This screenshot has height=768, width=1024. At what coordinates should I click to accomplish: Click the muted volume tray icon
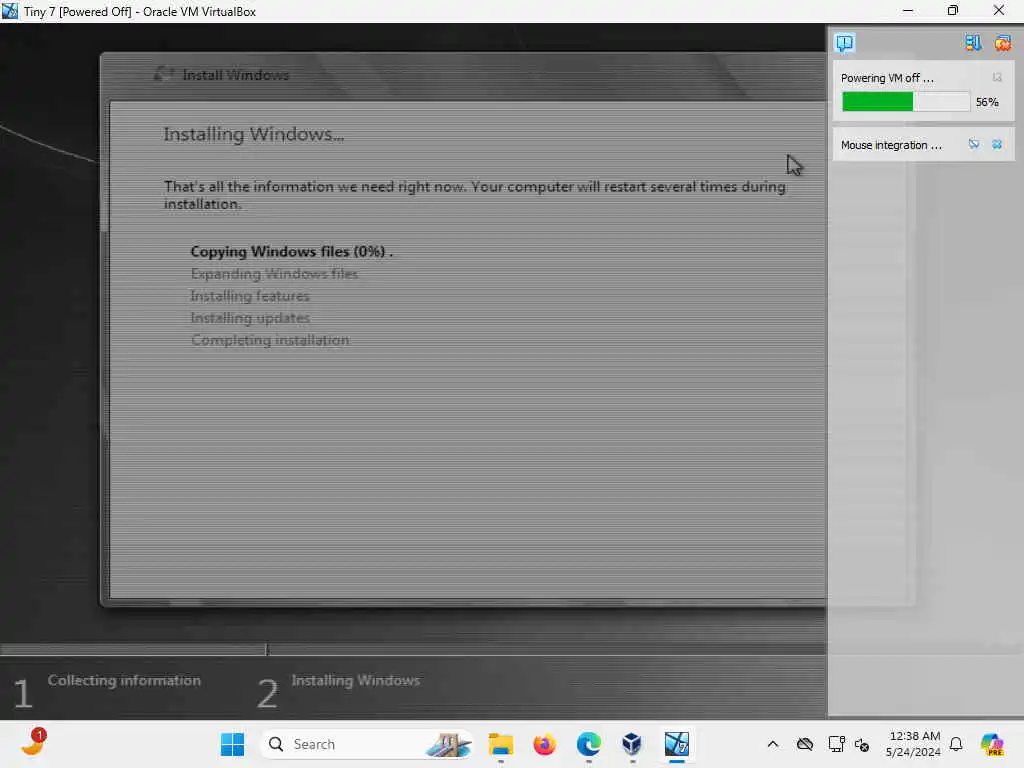tap(861, 744)
